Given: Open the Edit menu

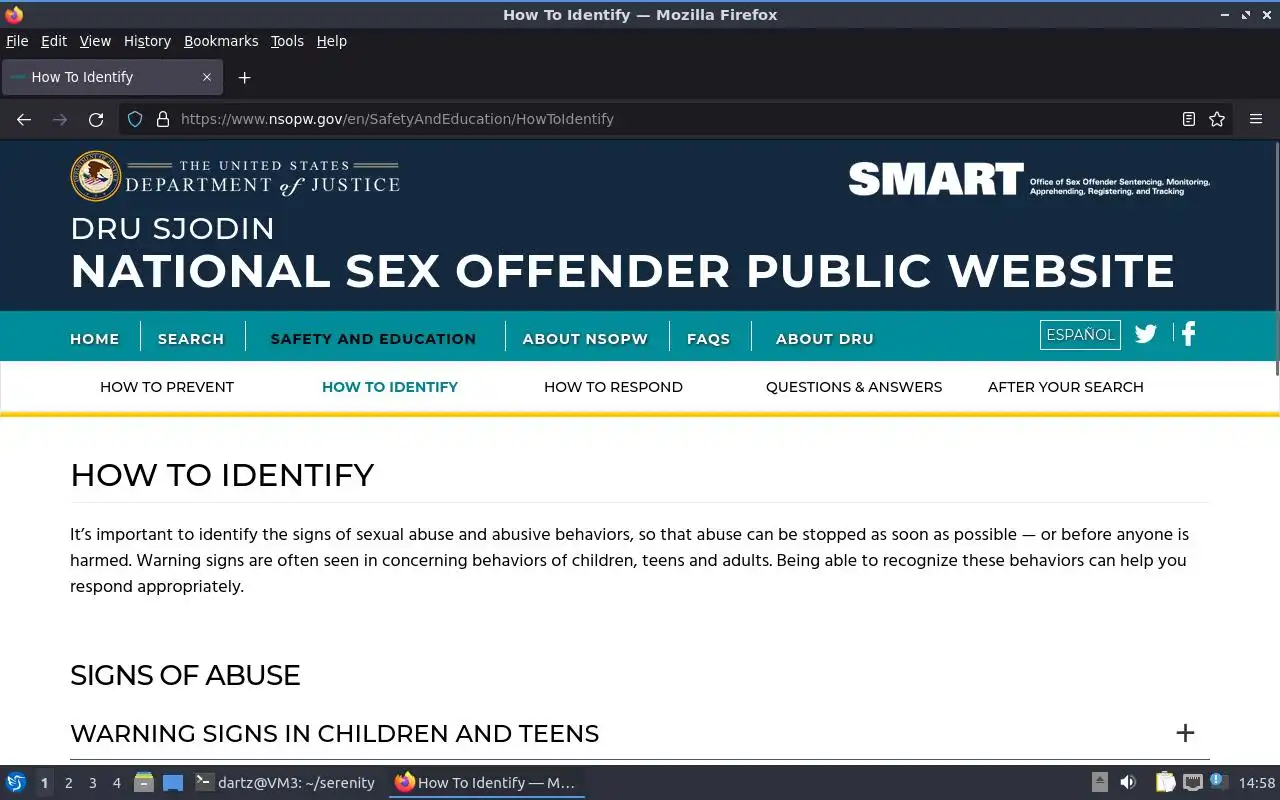Looking at the screenshot, I should 54,41.
